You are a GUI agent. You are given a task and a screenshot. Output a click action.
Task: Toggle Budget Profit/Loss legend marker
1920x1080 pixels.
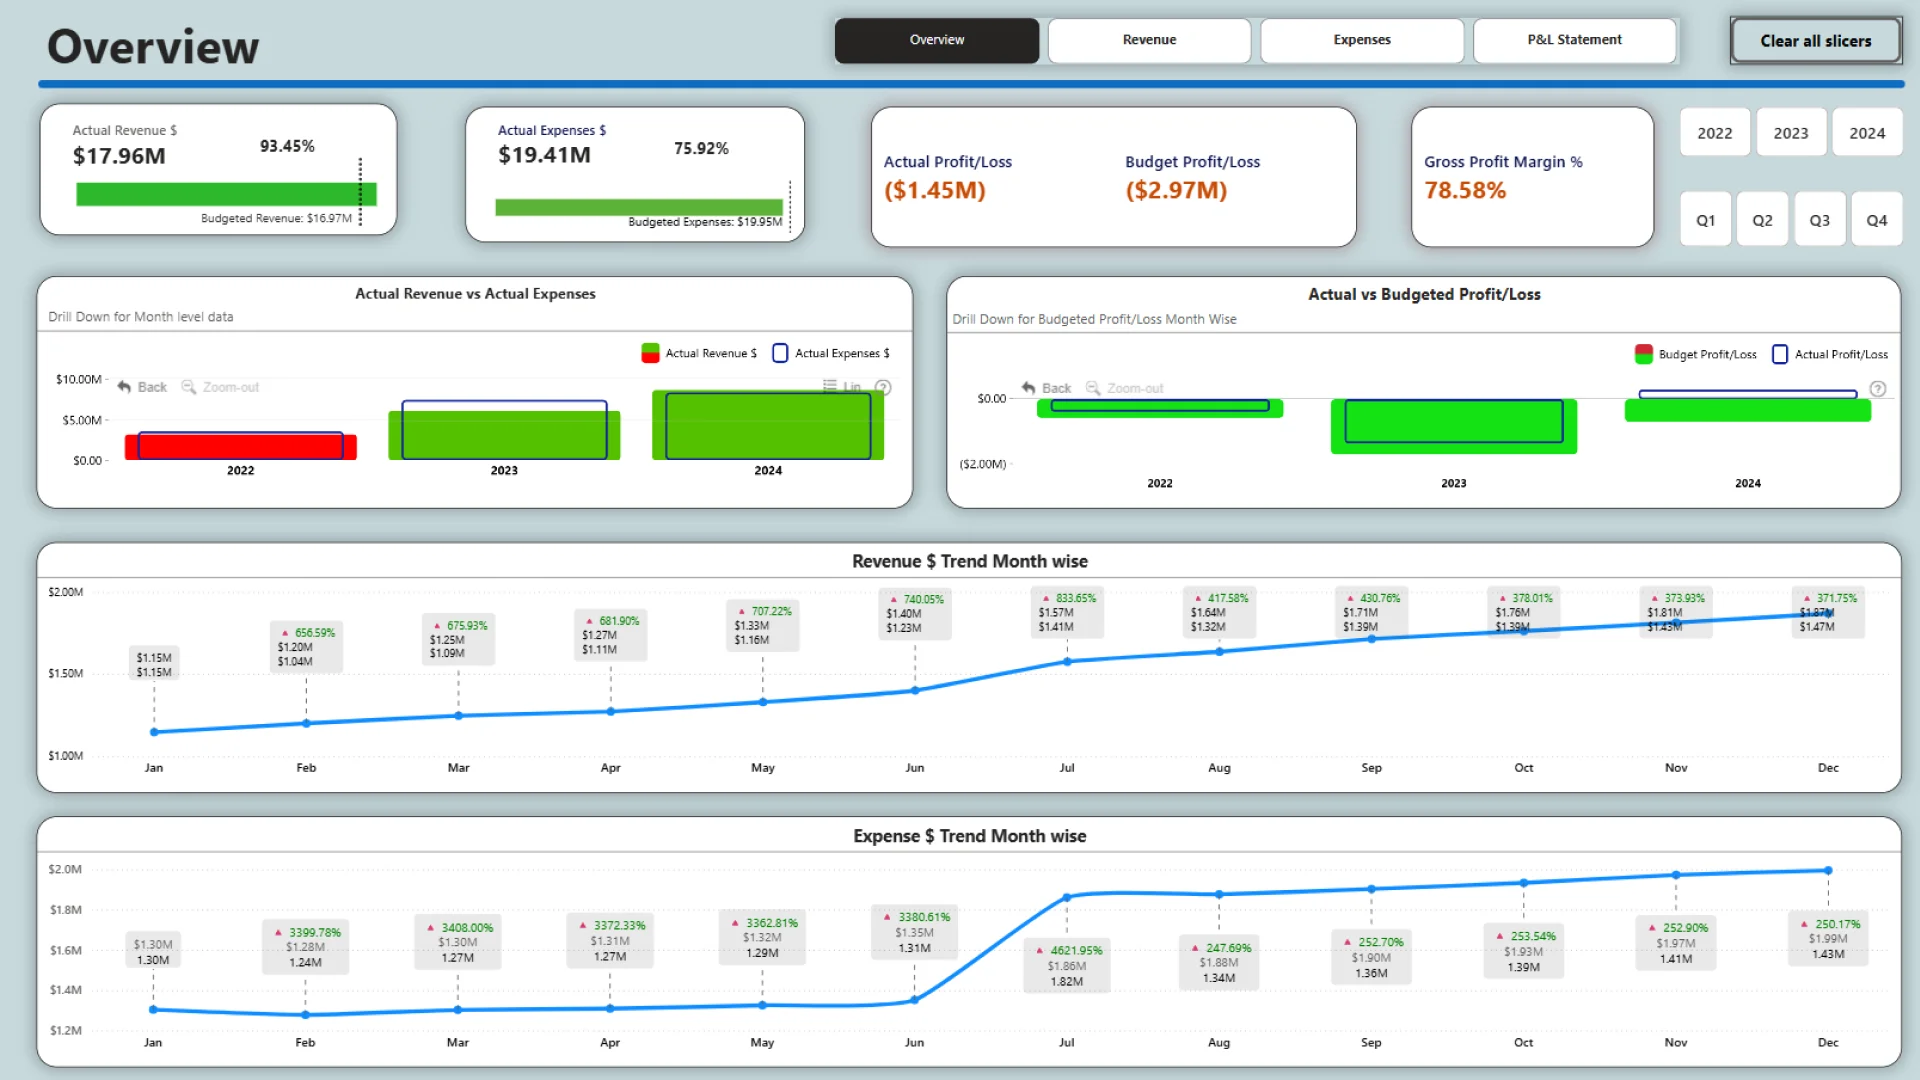[1643, 354]
